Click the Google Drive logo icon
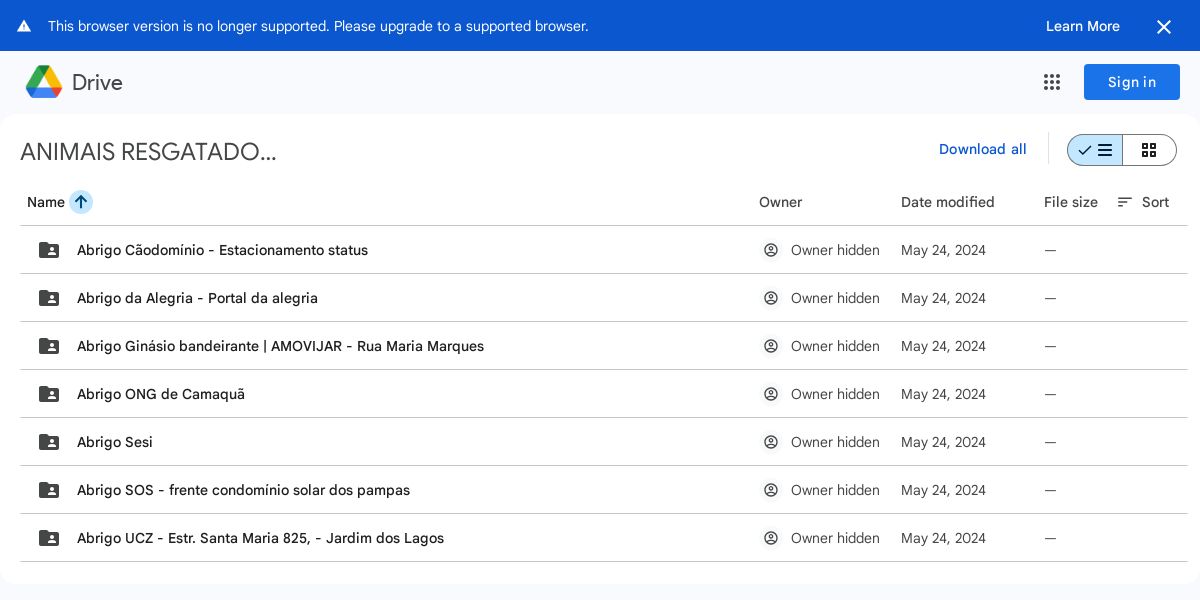Viewport: 1200px width, 600px height. pyautogui.click(x=44, y=82)
